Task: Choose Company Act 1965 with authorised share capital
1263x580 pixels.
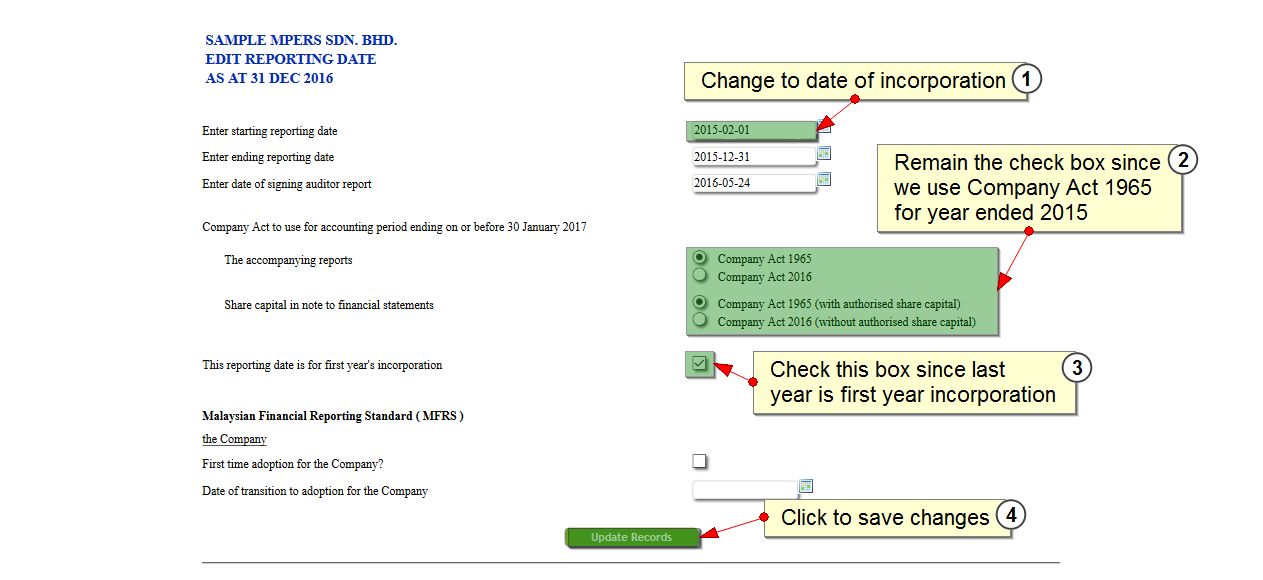Action: tap(700, 302)
